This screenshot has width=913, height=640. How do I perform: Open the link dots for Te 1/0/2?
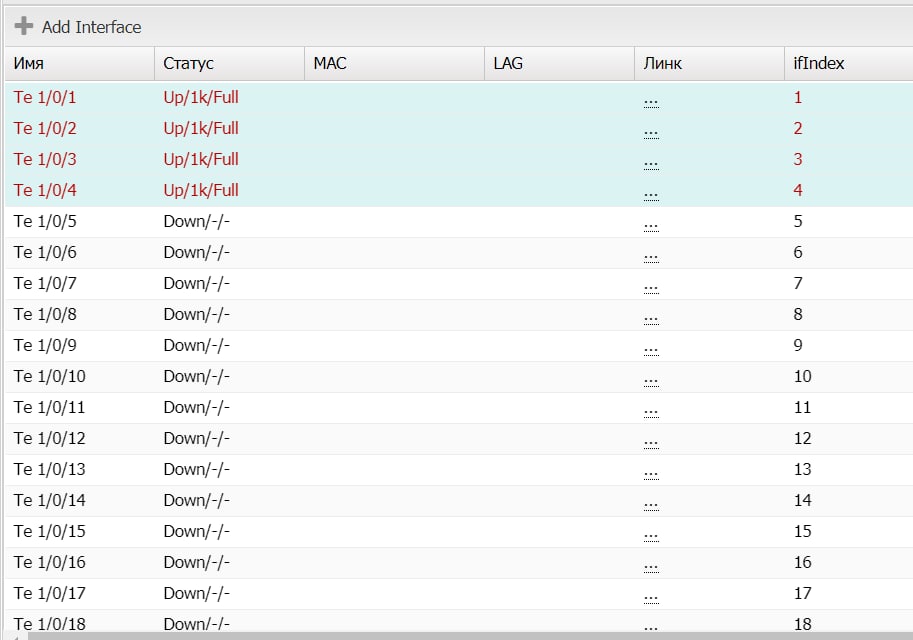tap(651, 134)
